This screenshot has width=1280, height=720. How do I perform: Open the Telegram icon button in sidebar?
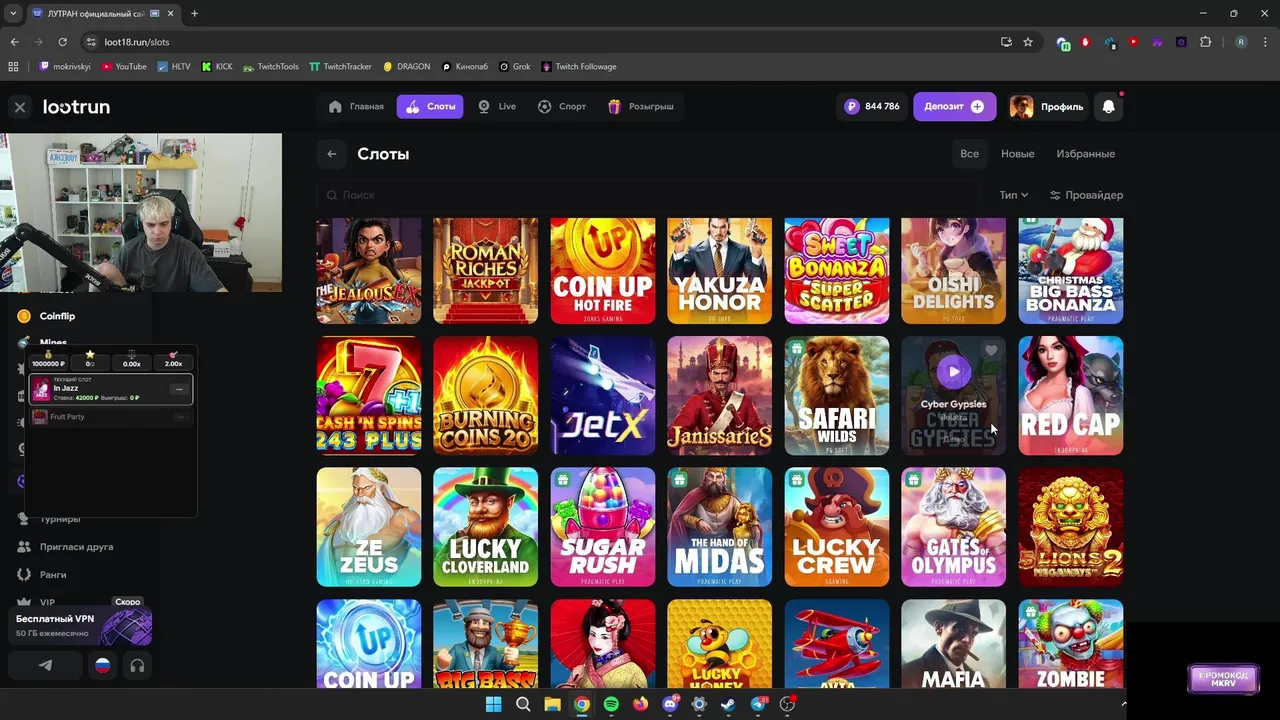[45, 665]
